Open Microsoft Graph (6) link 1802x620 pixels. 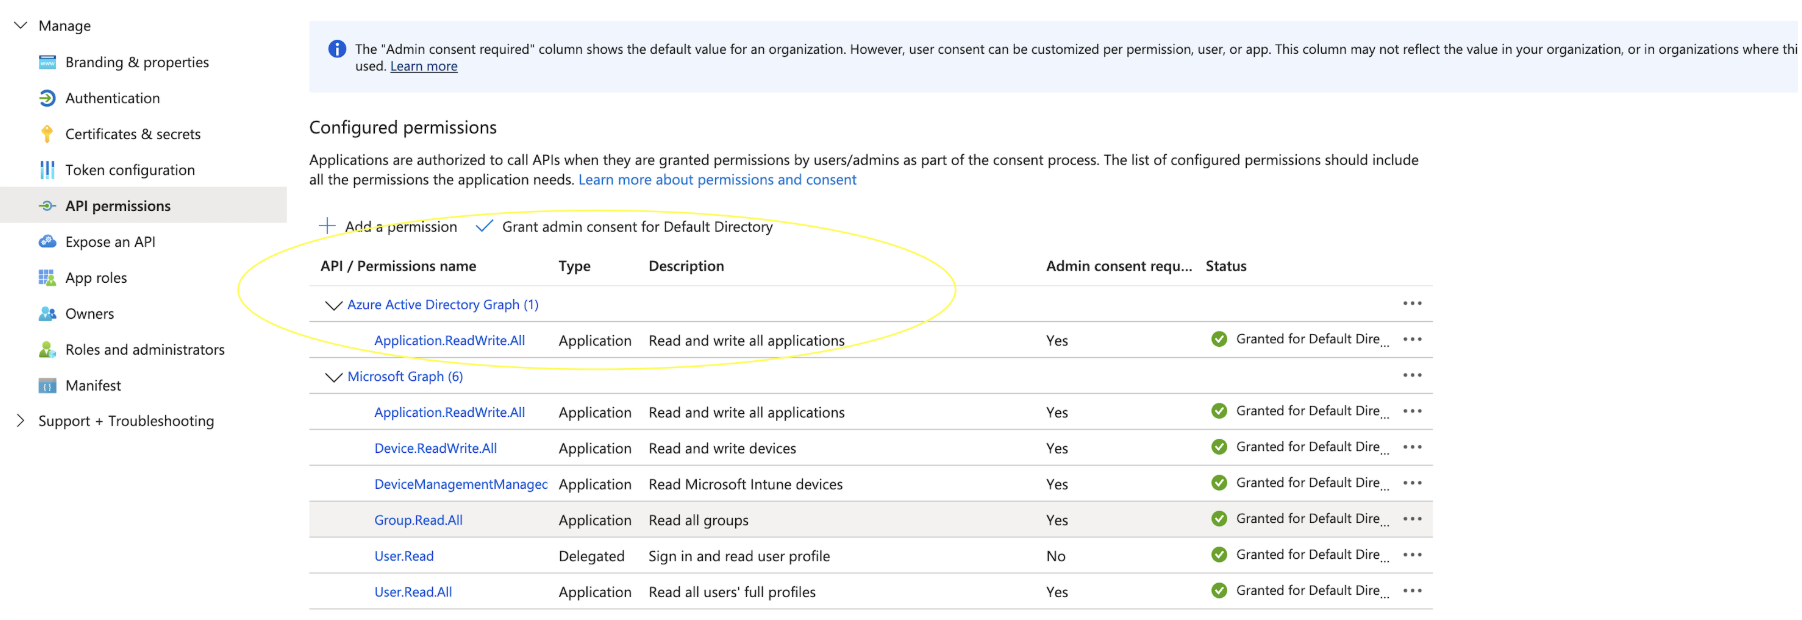[x=405, y=377]
